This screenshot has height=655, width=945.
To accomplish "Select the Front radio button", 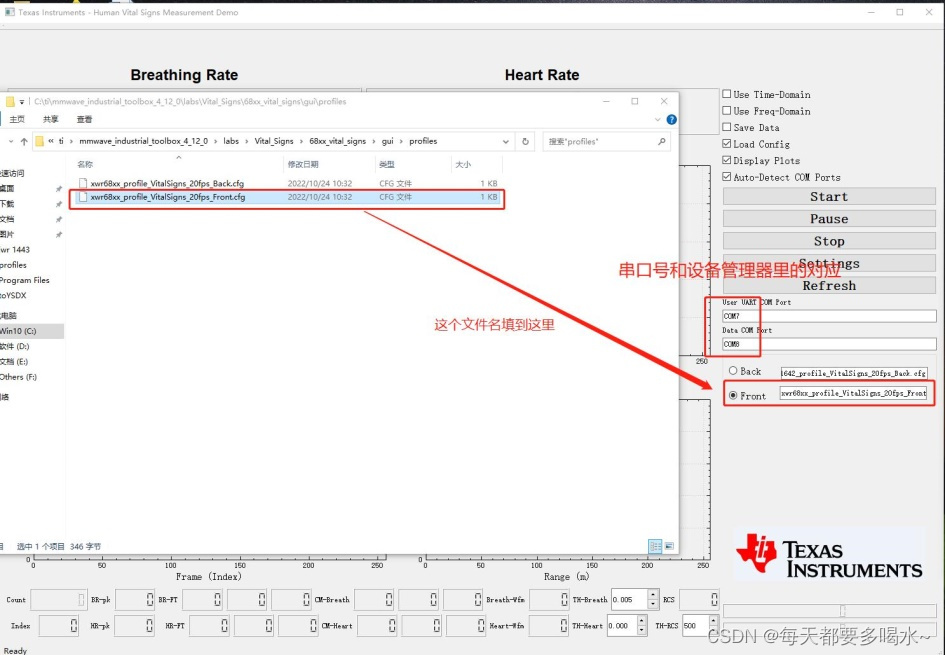I will click(x=733, y=395).
